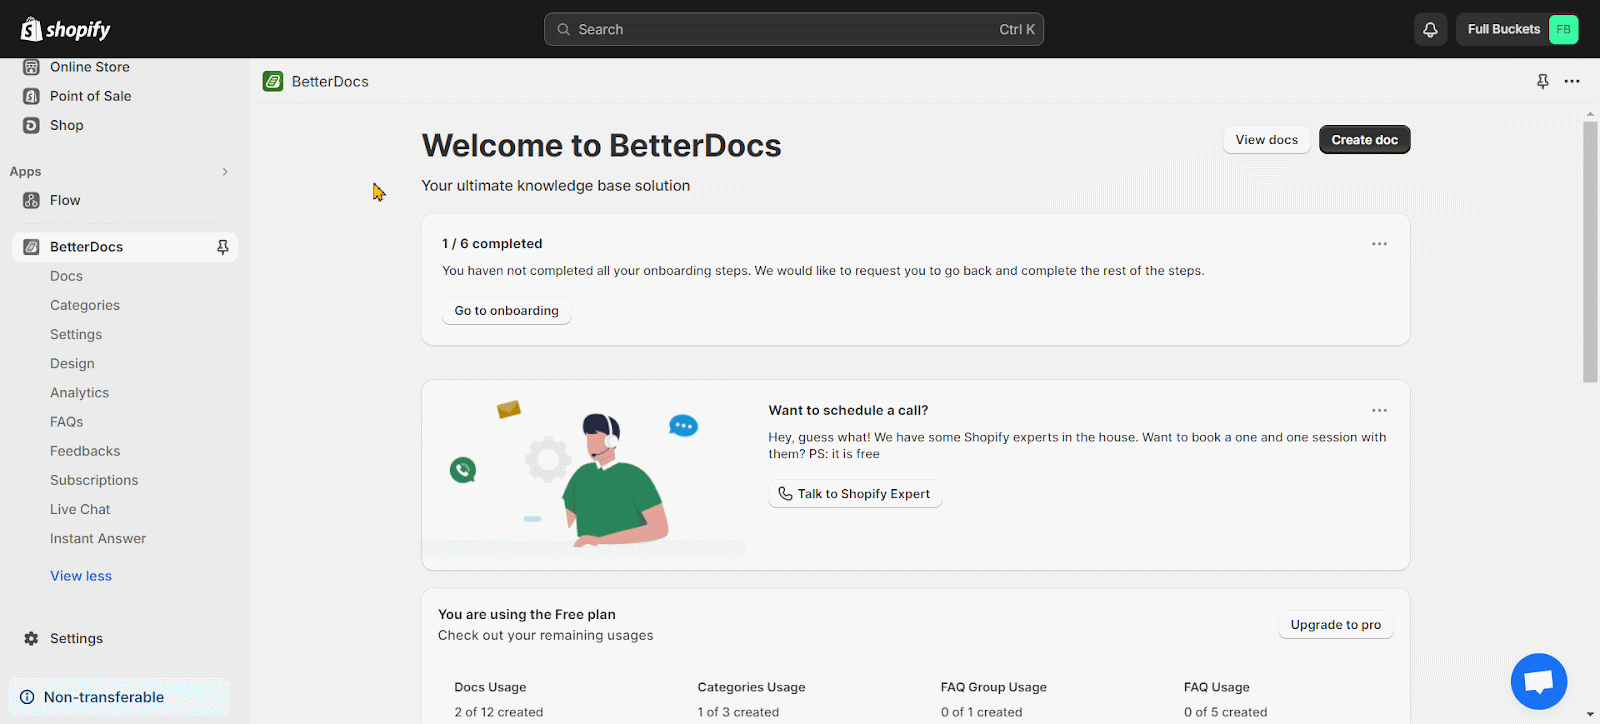Open options dots on onboarding card
1600x724 pixels.
[x=1379, y=244]
